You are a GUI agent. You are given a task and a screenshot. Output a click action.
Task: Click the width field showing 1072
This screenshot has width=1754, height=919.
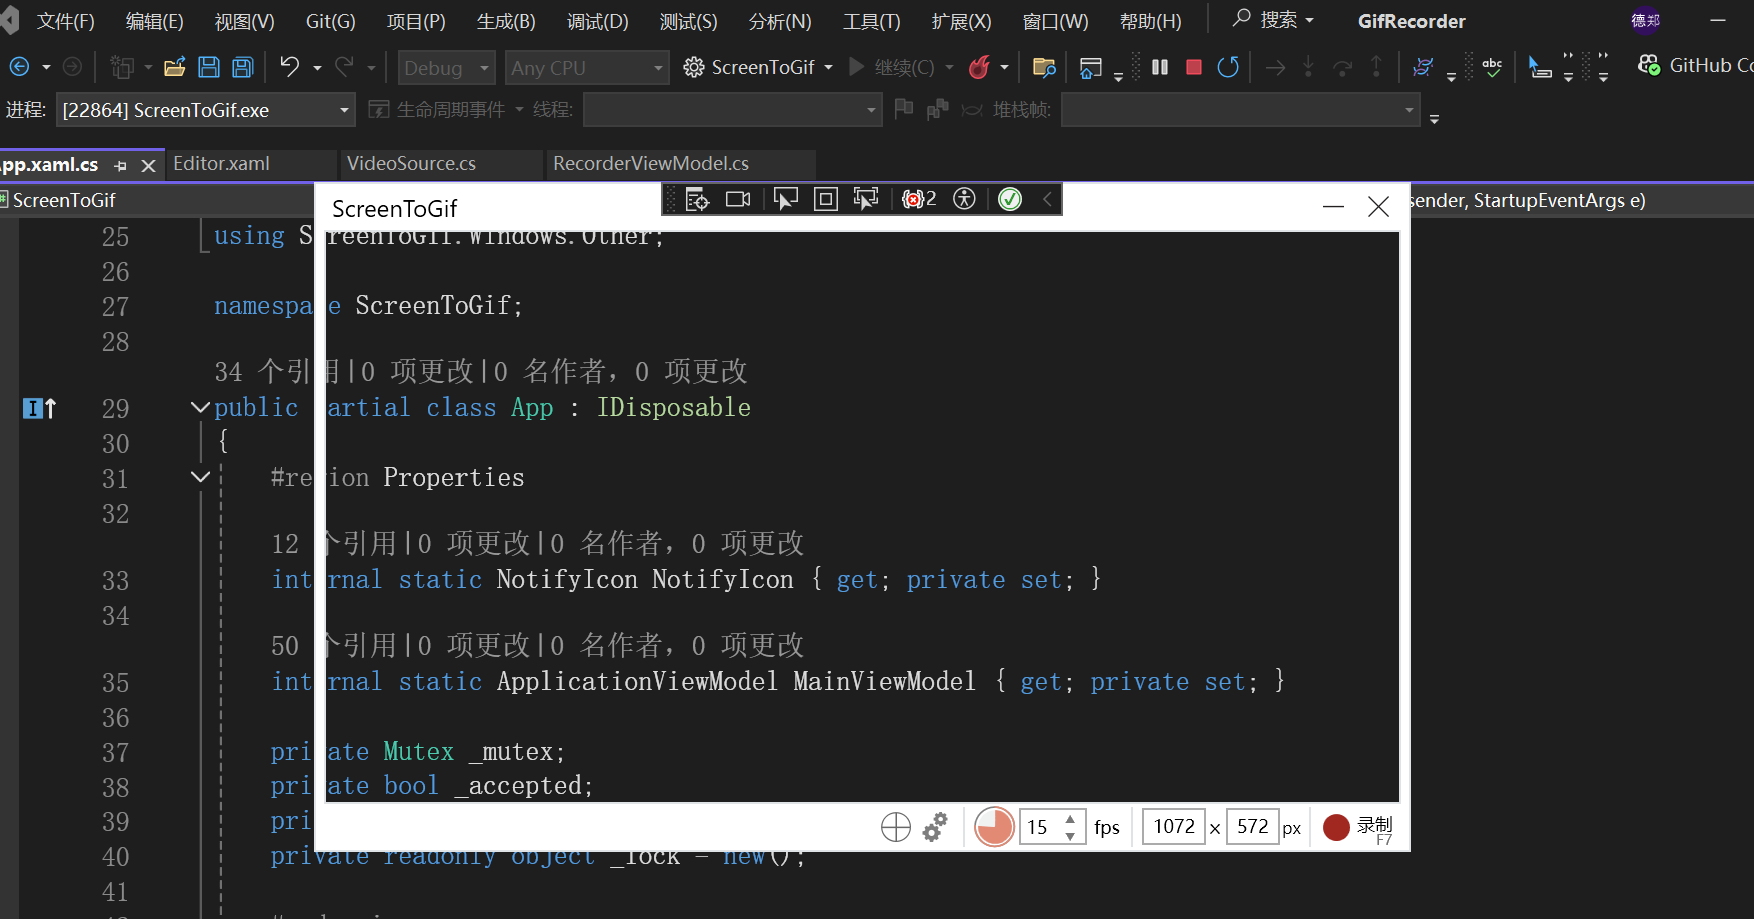(x=1174, y=827)
